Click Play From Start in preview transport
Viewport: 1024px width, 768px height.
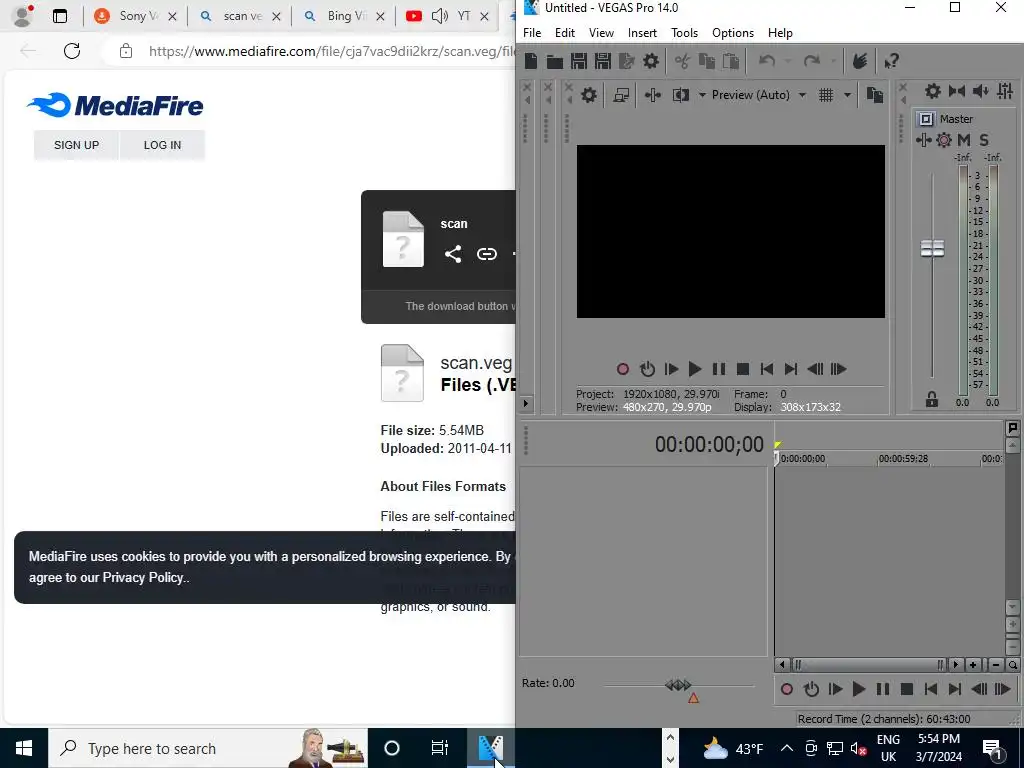(671, 370)
